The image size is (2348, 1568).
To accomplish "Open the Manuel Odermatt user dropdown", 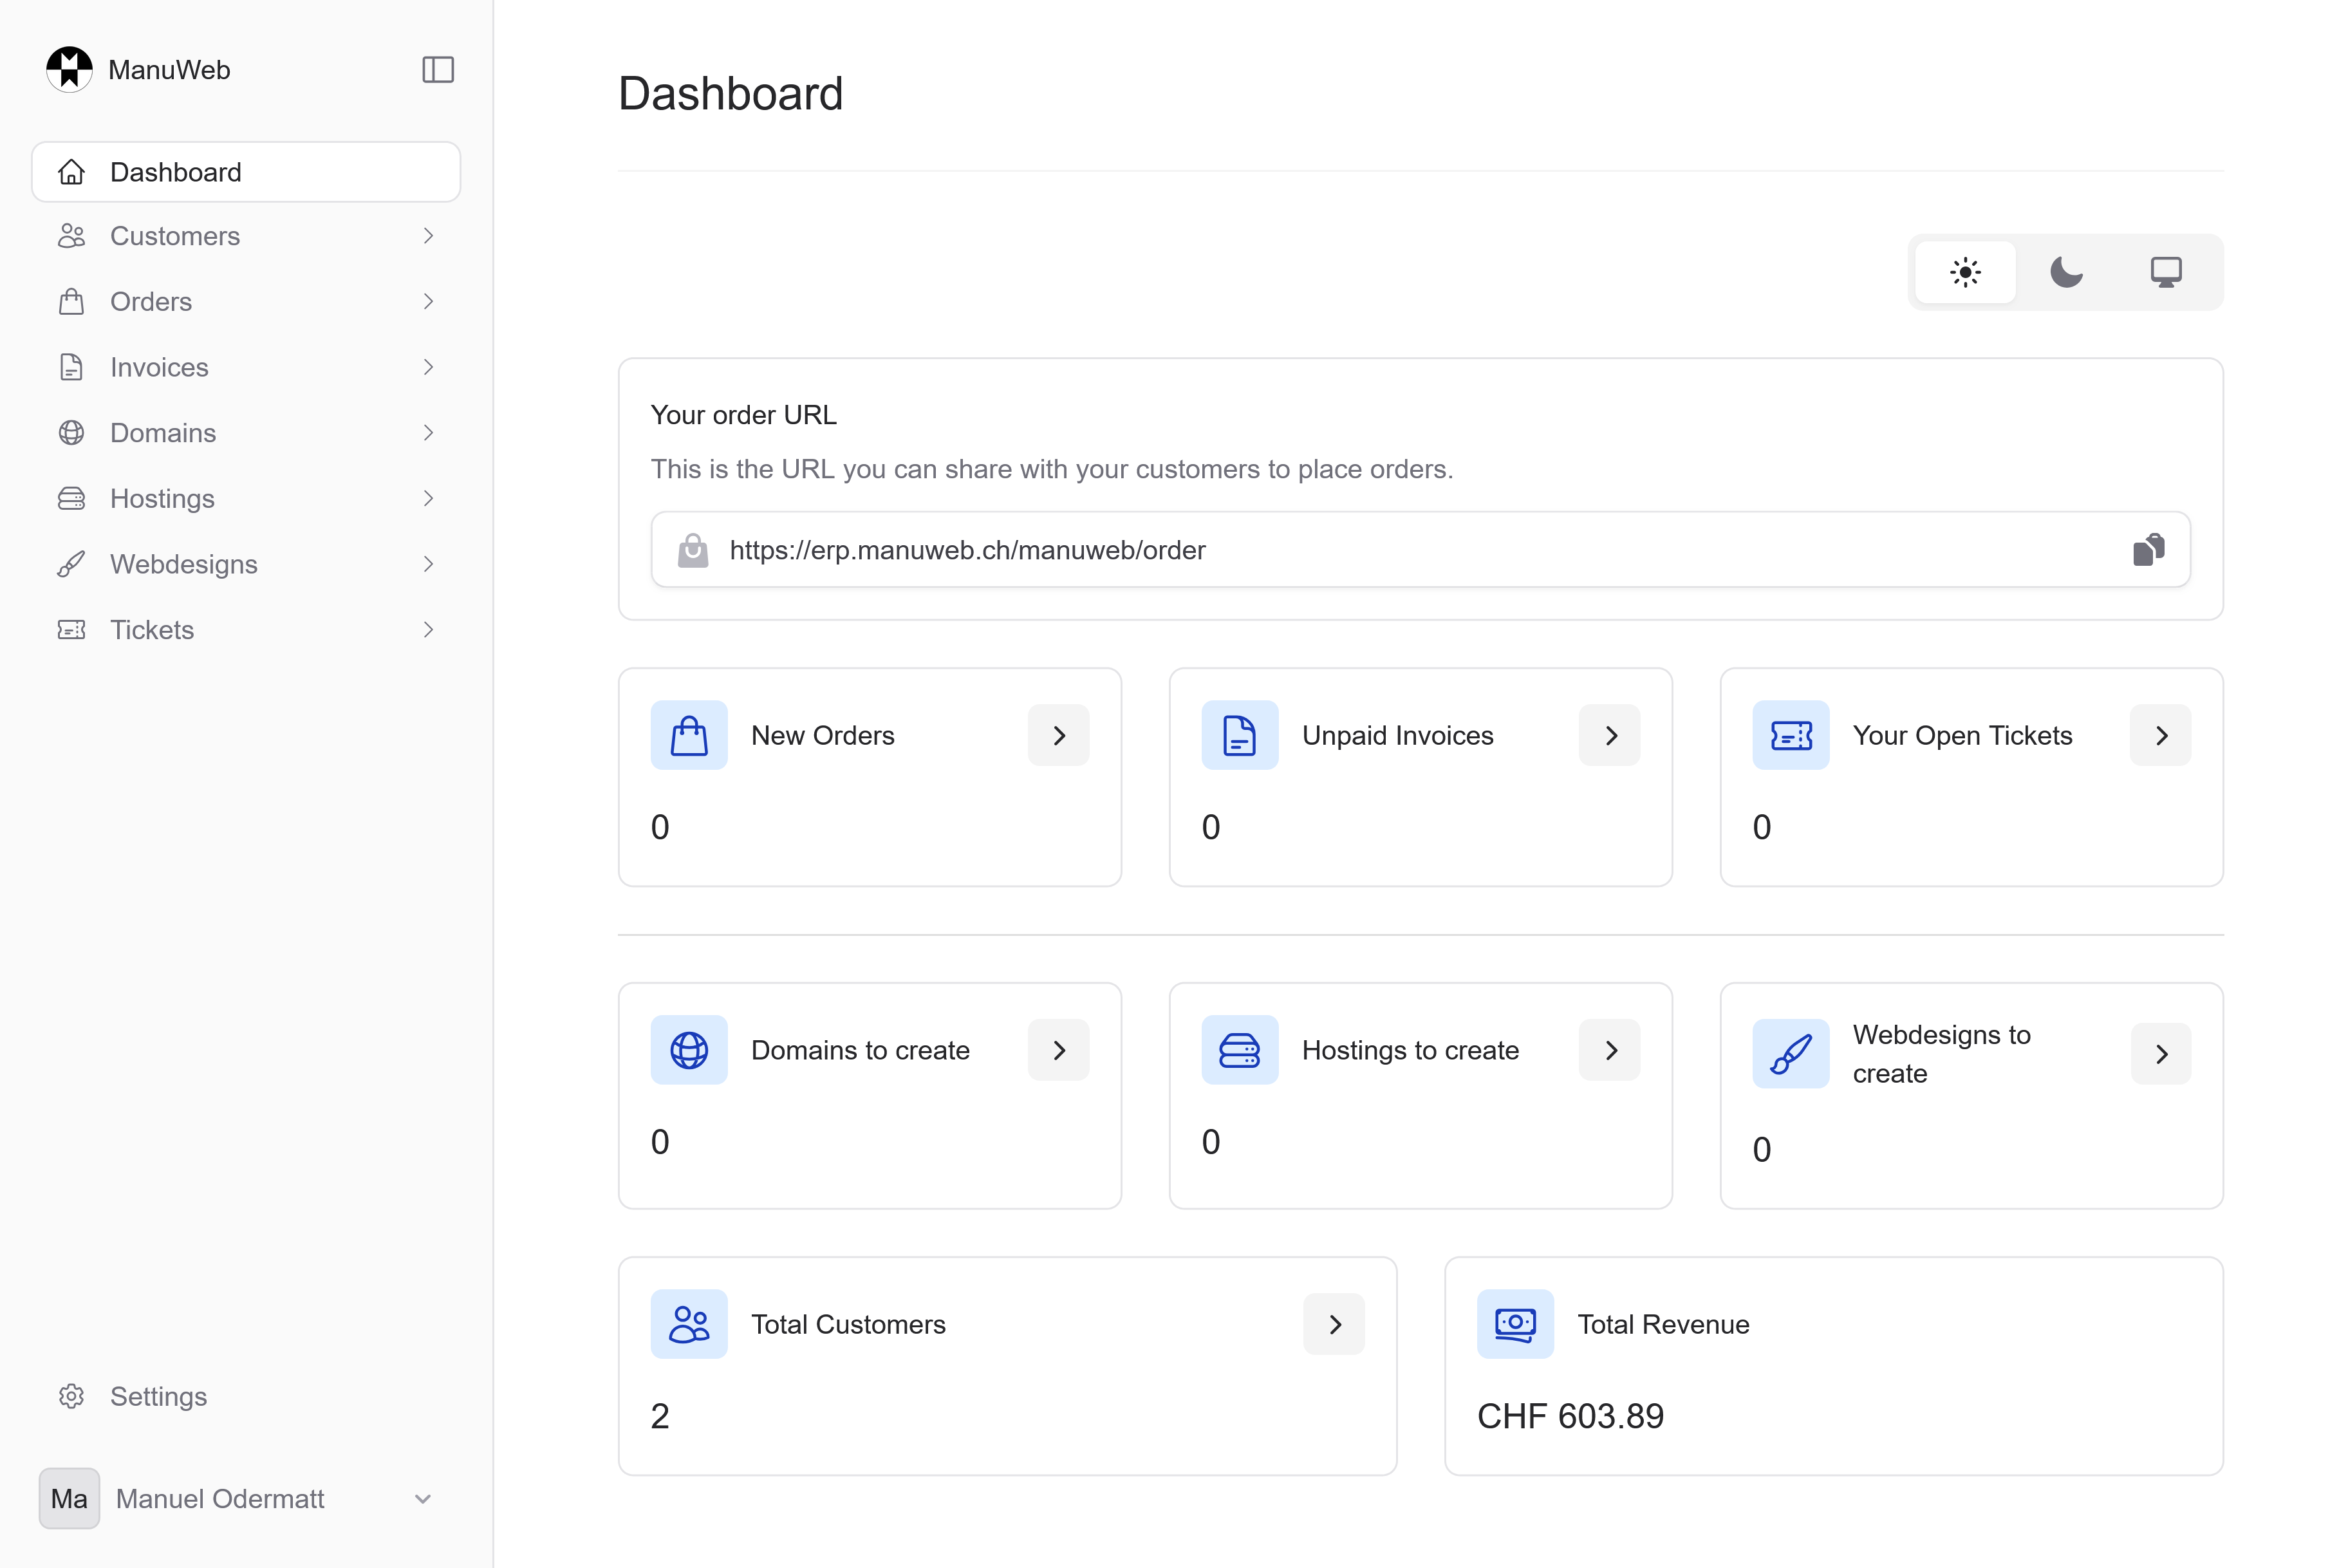I will (x=422, y=1498).
